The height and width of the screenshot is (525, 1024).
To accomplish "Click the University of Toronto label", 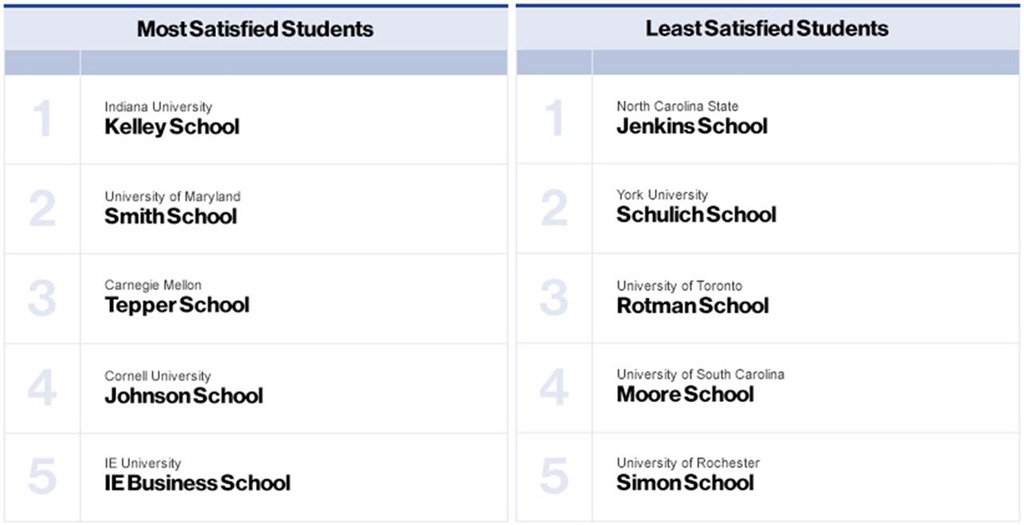I will (x=679, y=286).
